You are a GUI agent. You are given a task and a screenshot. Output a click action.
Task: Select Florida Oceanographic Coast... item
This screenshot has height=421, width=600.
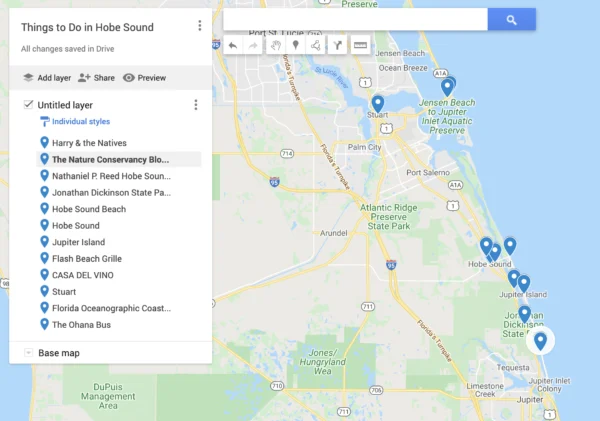coord(119,308)
